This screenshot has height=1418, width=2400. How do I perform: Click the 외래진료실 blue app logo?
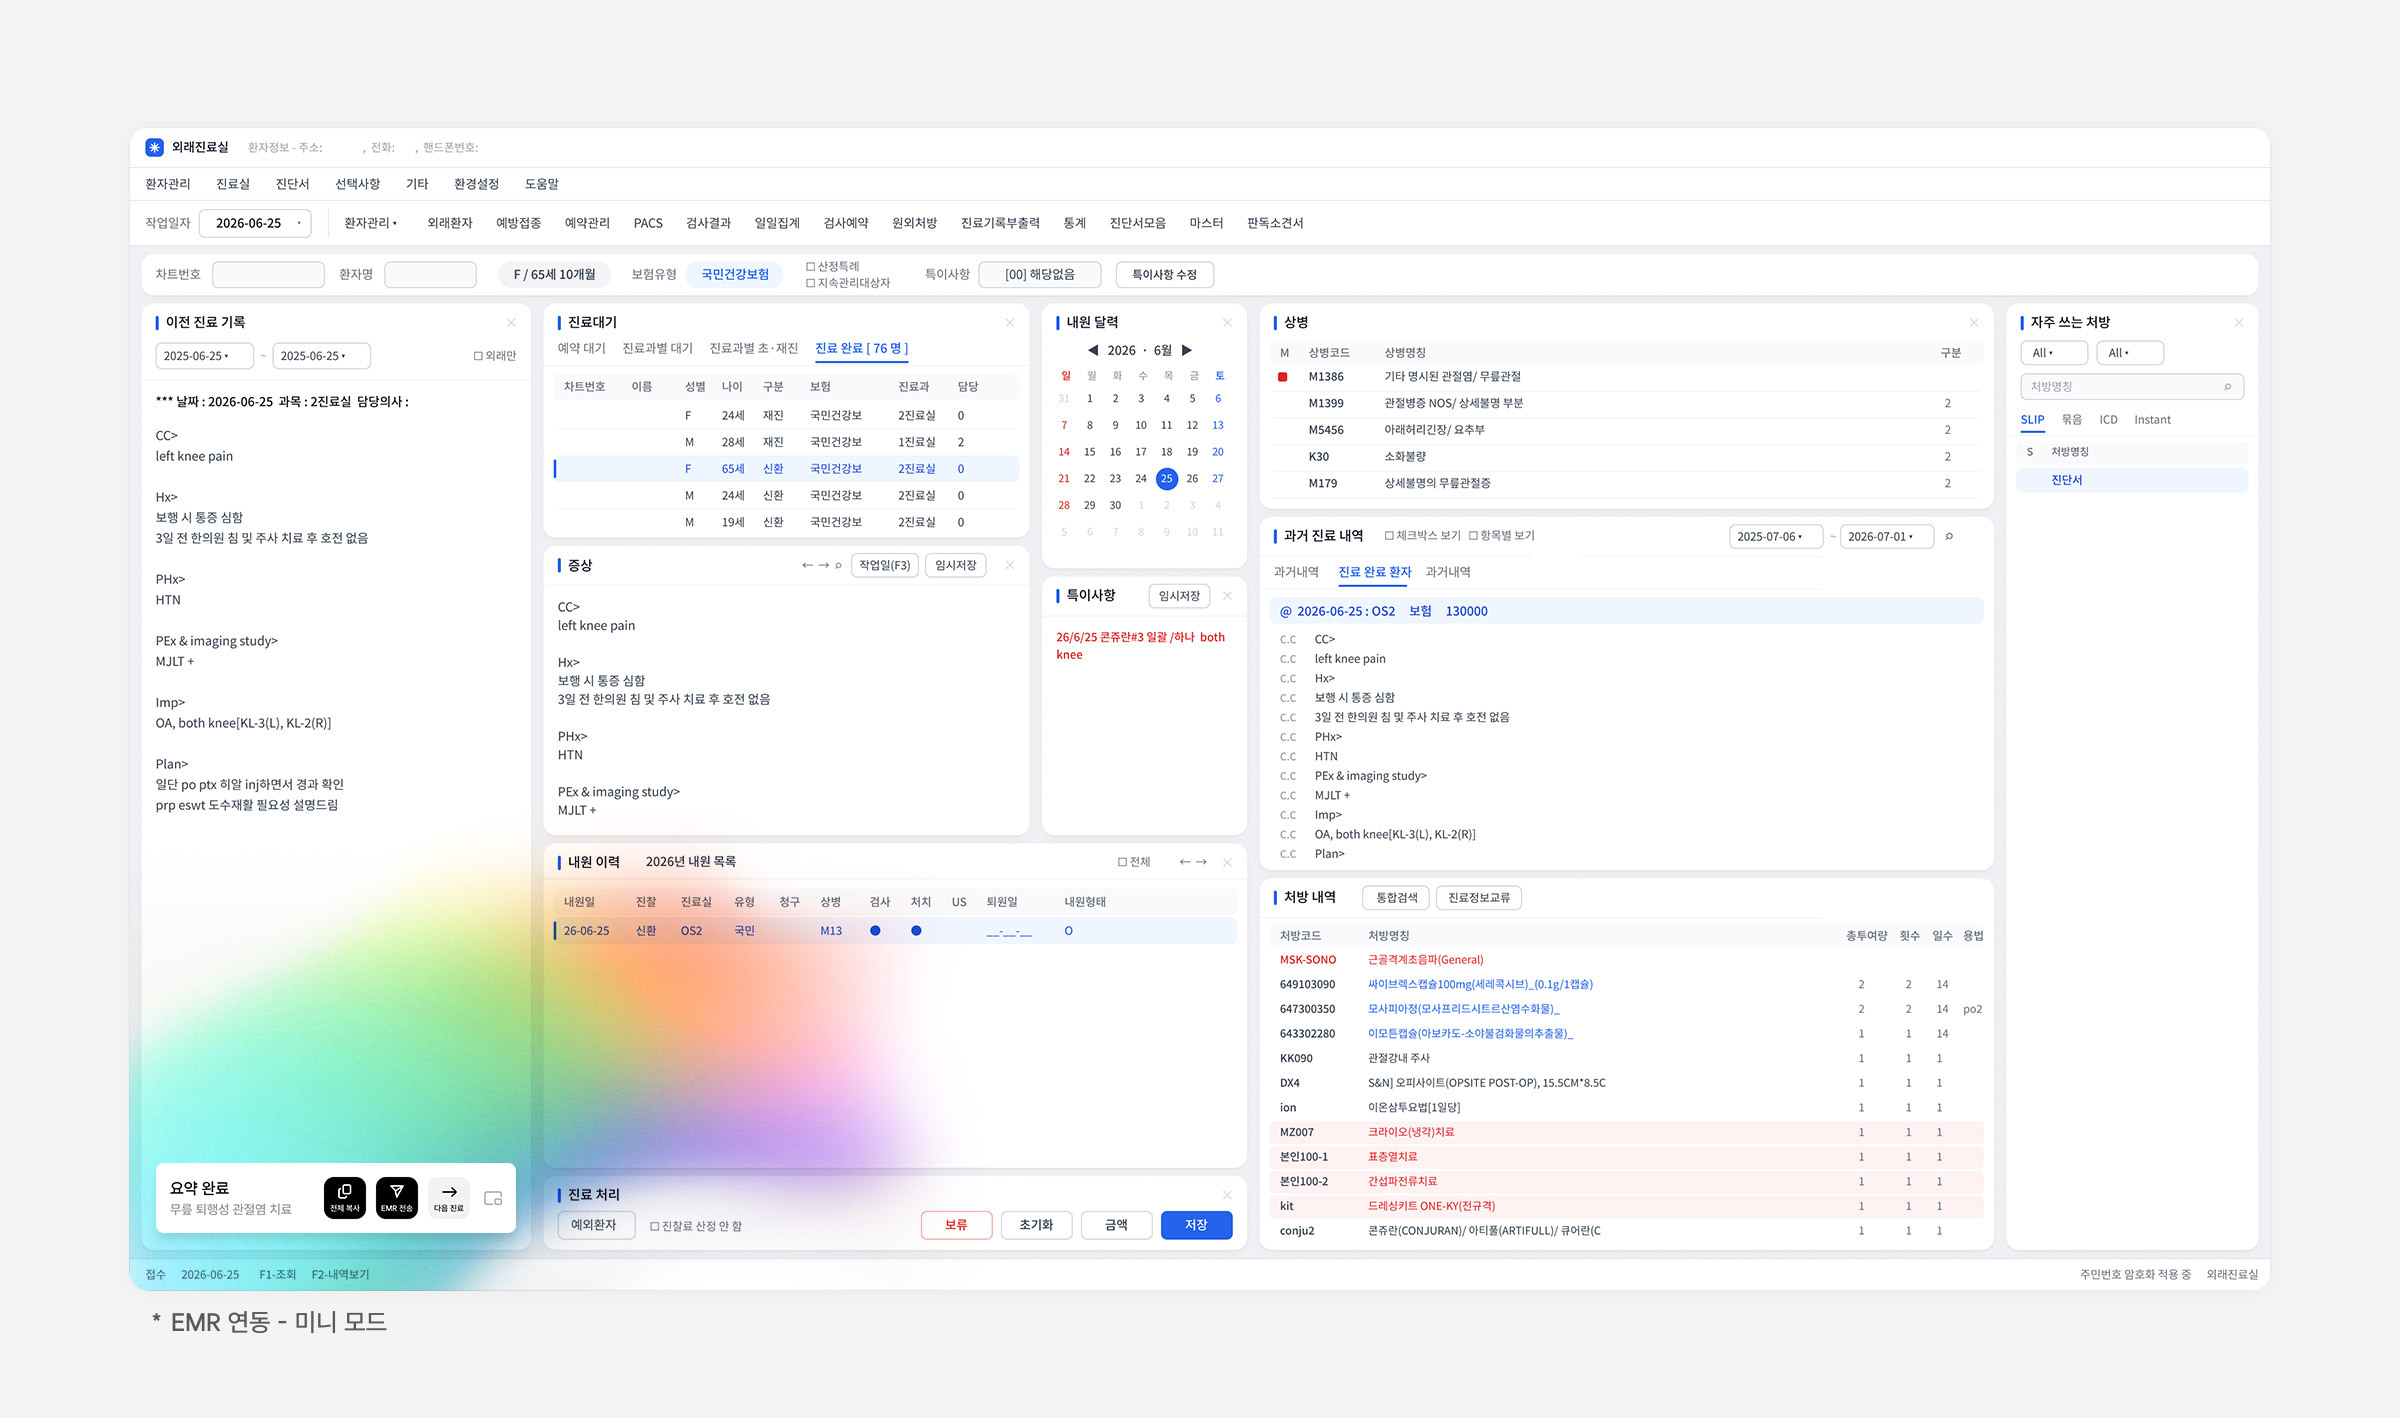(154, 147)
